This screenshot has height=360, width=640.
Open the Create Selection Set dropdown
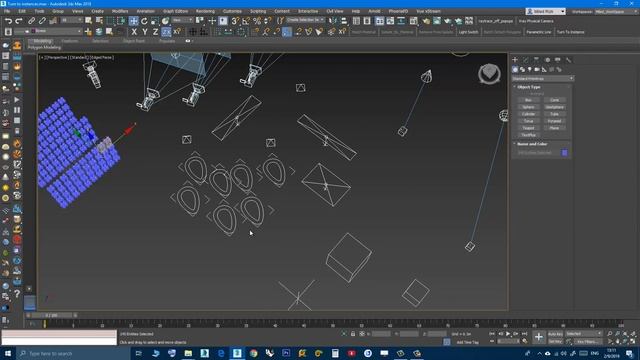tap(305, 20)
